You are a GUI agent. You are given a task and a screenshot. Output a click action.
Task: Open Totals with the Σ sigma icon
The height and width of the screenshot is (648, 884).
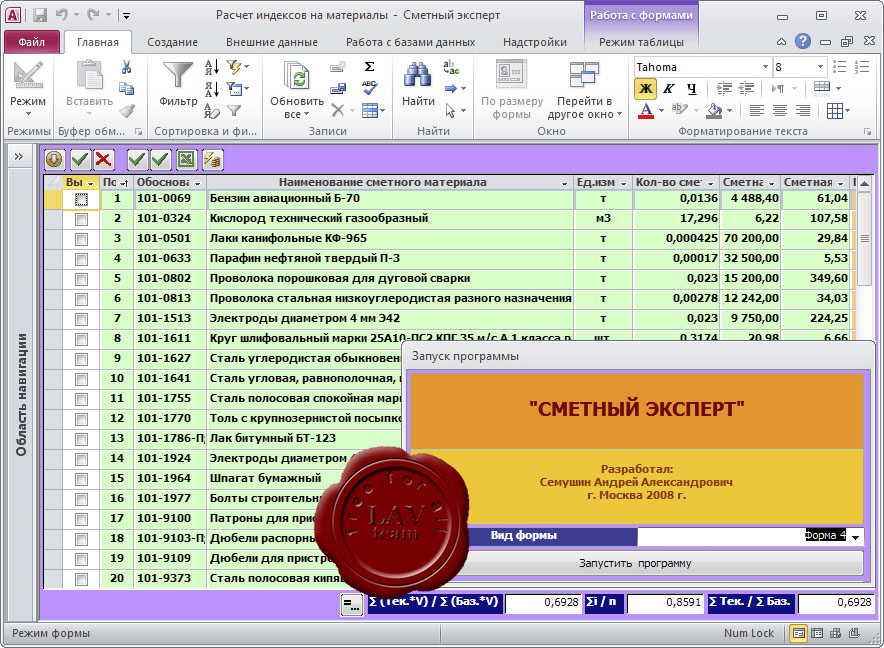point(369,67)
